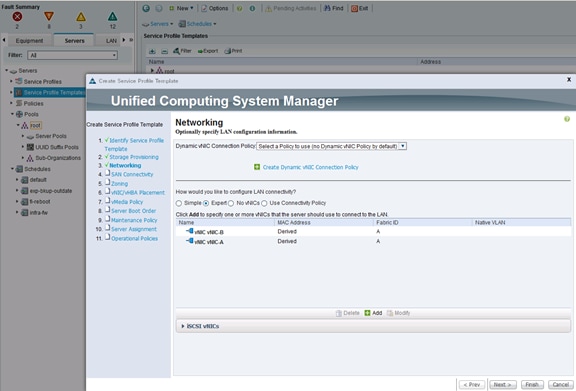Select the fi-reboot schedule
Viewport: 576px width, 391px height.
point(40,201)
